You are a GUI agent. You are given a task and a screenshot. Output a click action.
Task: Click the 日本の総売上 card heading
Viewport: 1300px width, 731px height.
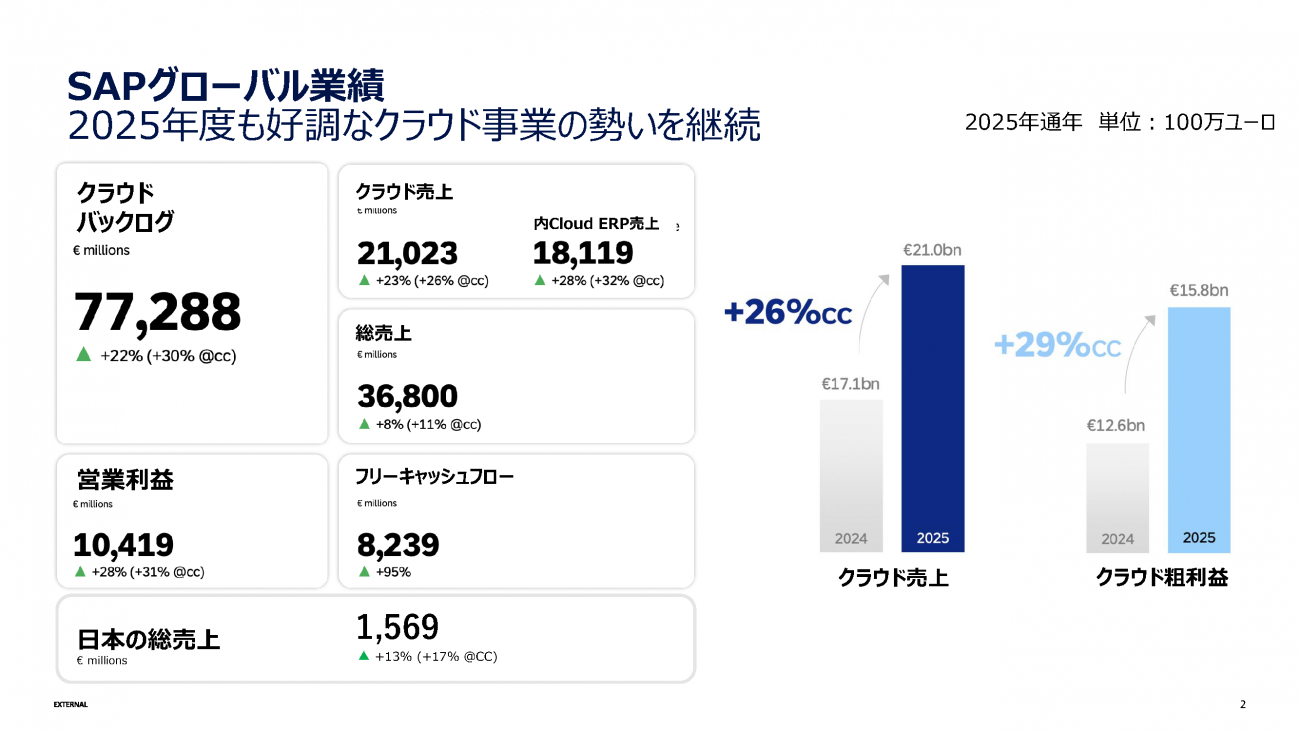click(148, 638)
